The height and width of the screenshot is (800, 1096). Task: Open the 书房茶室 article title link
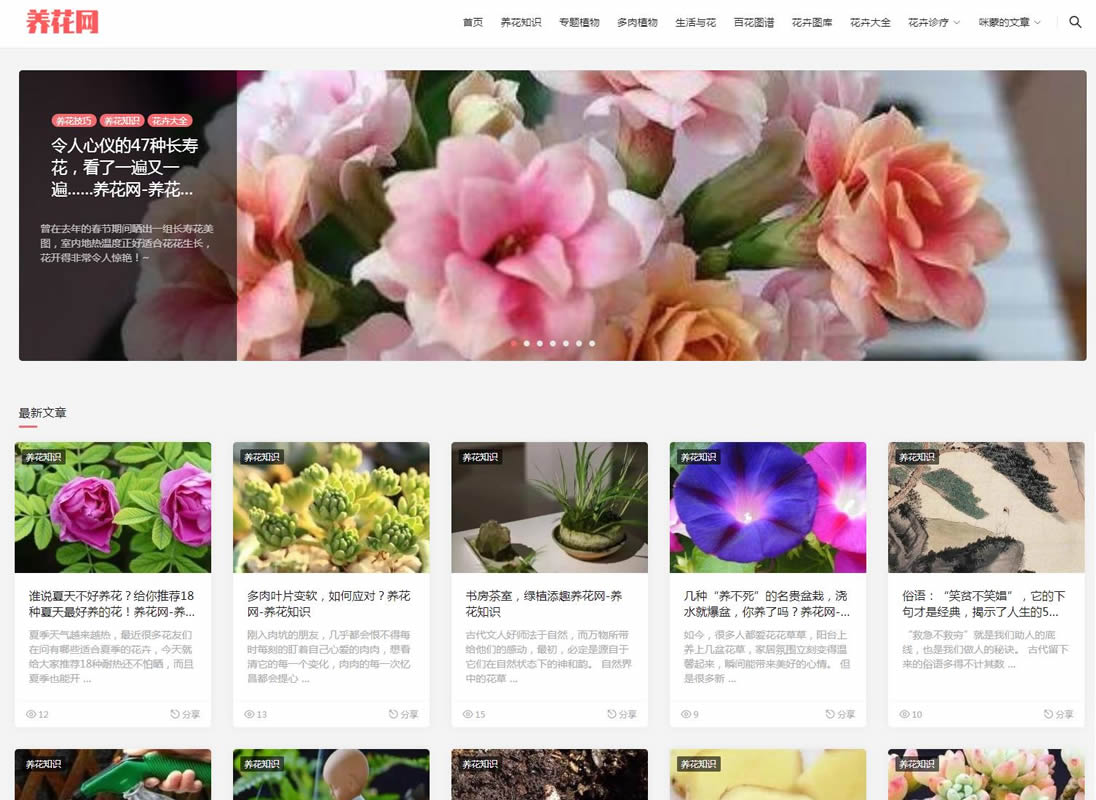pyautogui.click(x=546, y=604)
